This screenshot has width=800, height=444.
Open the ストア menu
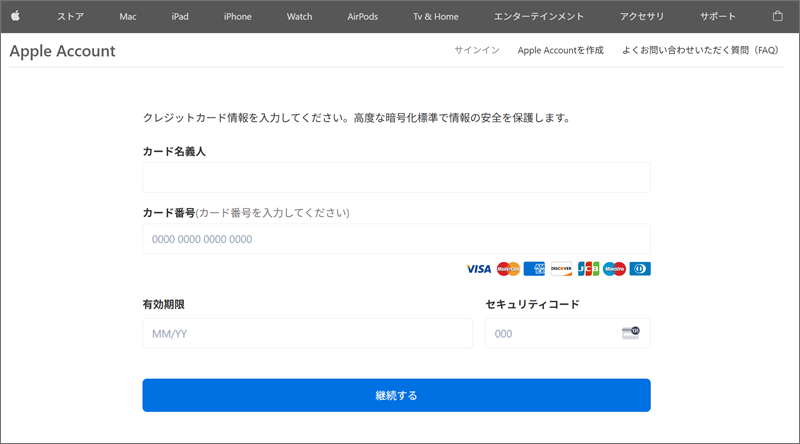[x=70, y=16]
